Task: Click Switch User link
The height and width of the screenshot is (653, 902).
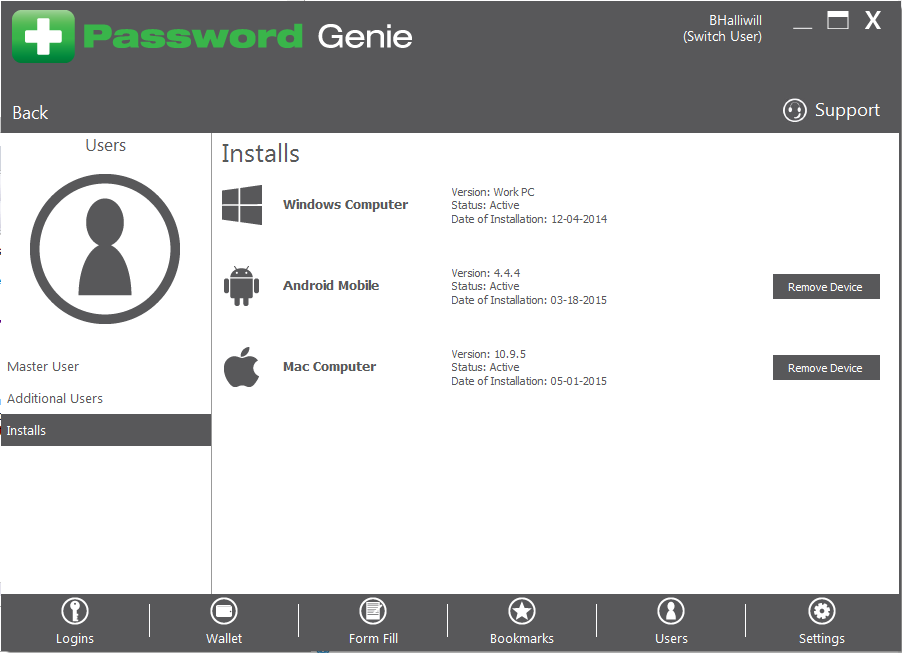Action: click(723, 37)
